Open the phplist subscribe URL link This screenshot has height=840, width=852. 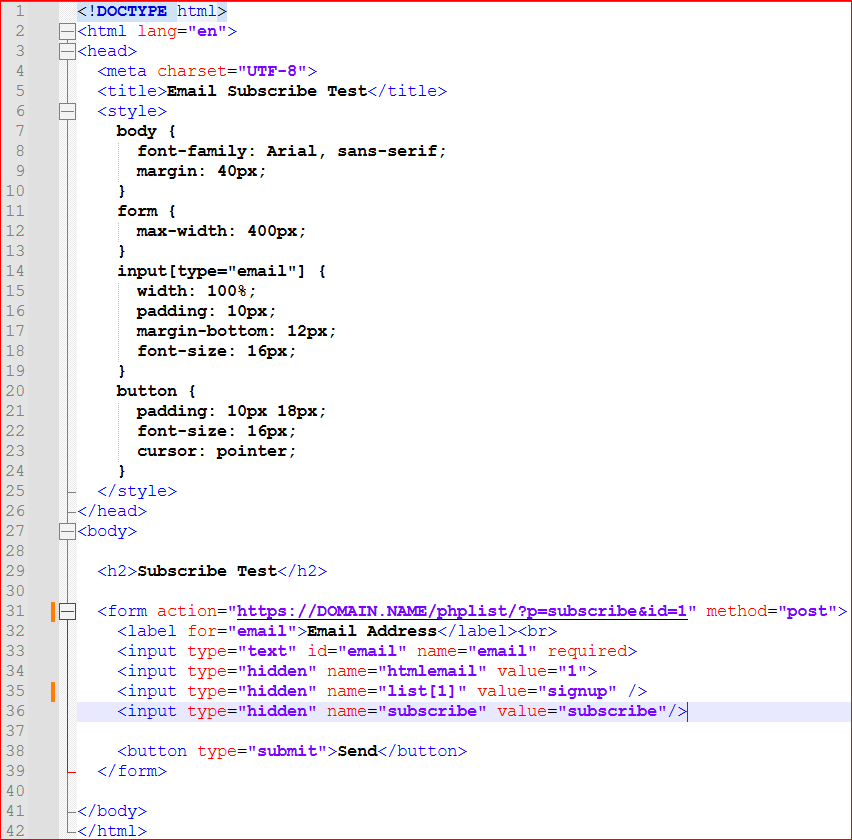[x=461, y=611]
